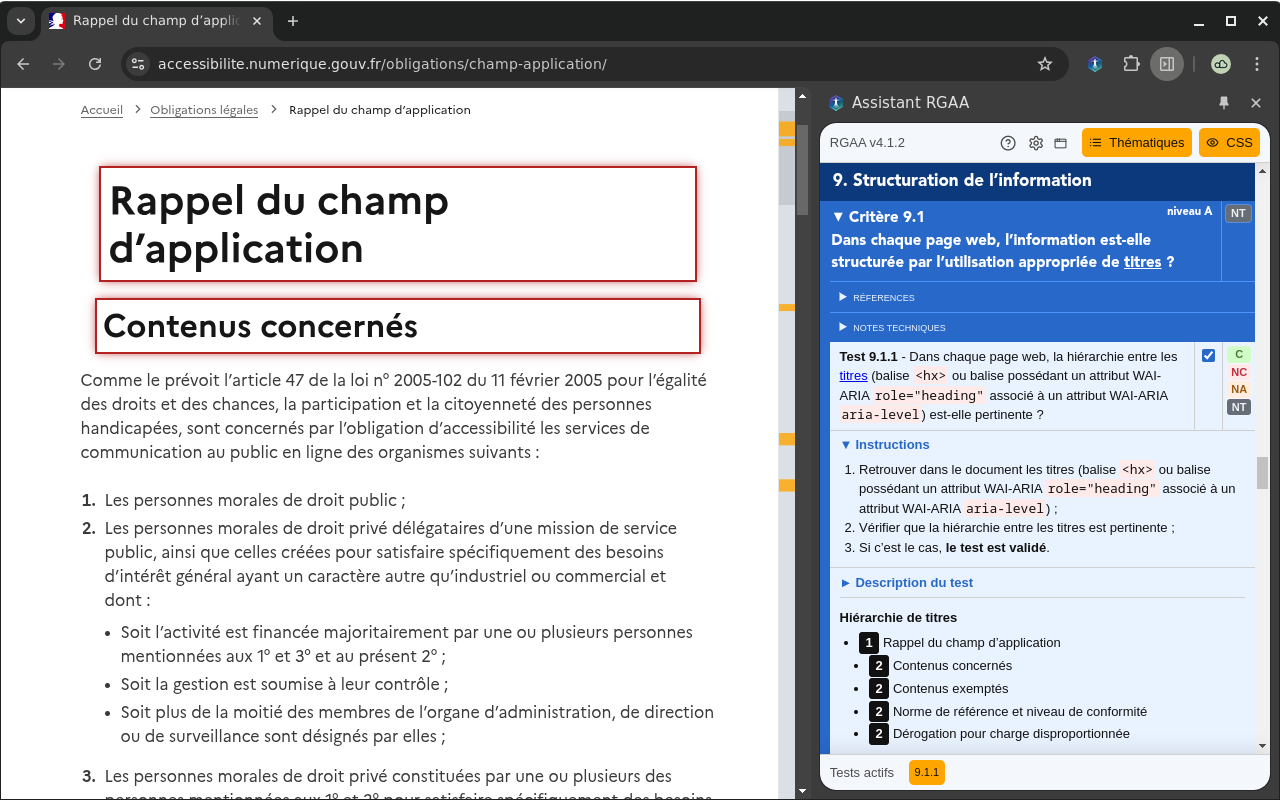The height and width of the screenshot is (800, 1280).
Task: Click the Assistant RGAA extension toolbar icon
Action: pos(1095,64)
